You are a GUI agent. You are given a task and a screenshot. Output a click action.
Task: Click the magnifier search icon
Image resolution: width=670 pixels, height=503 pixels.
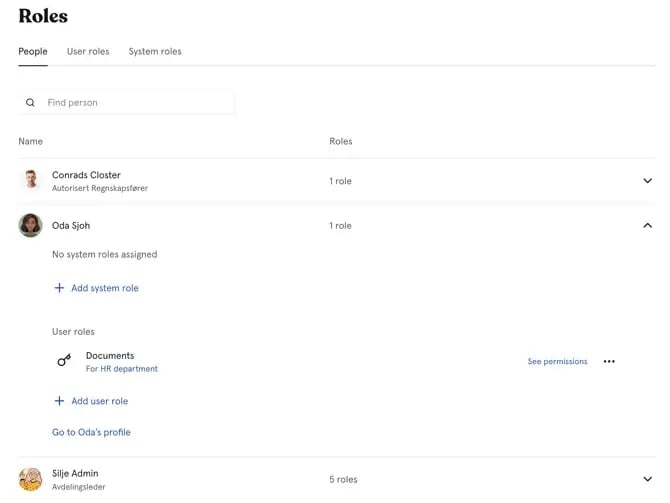click(30, 103)
